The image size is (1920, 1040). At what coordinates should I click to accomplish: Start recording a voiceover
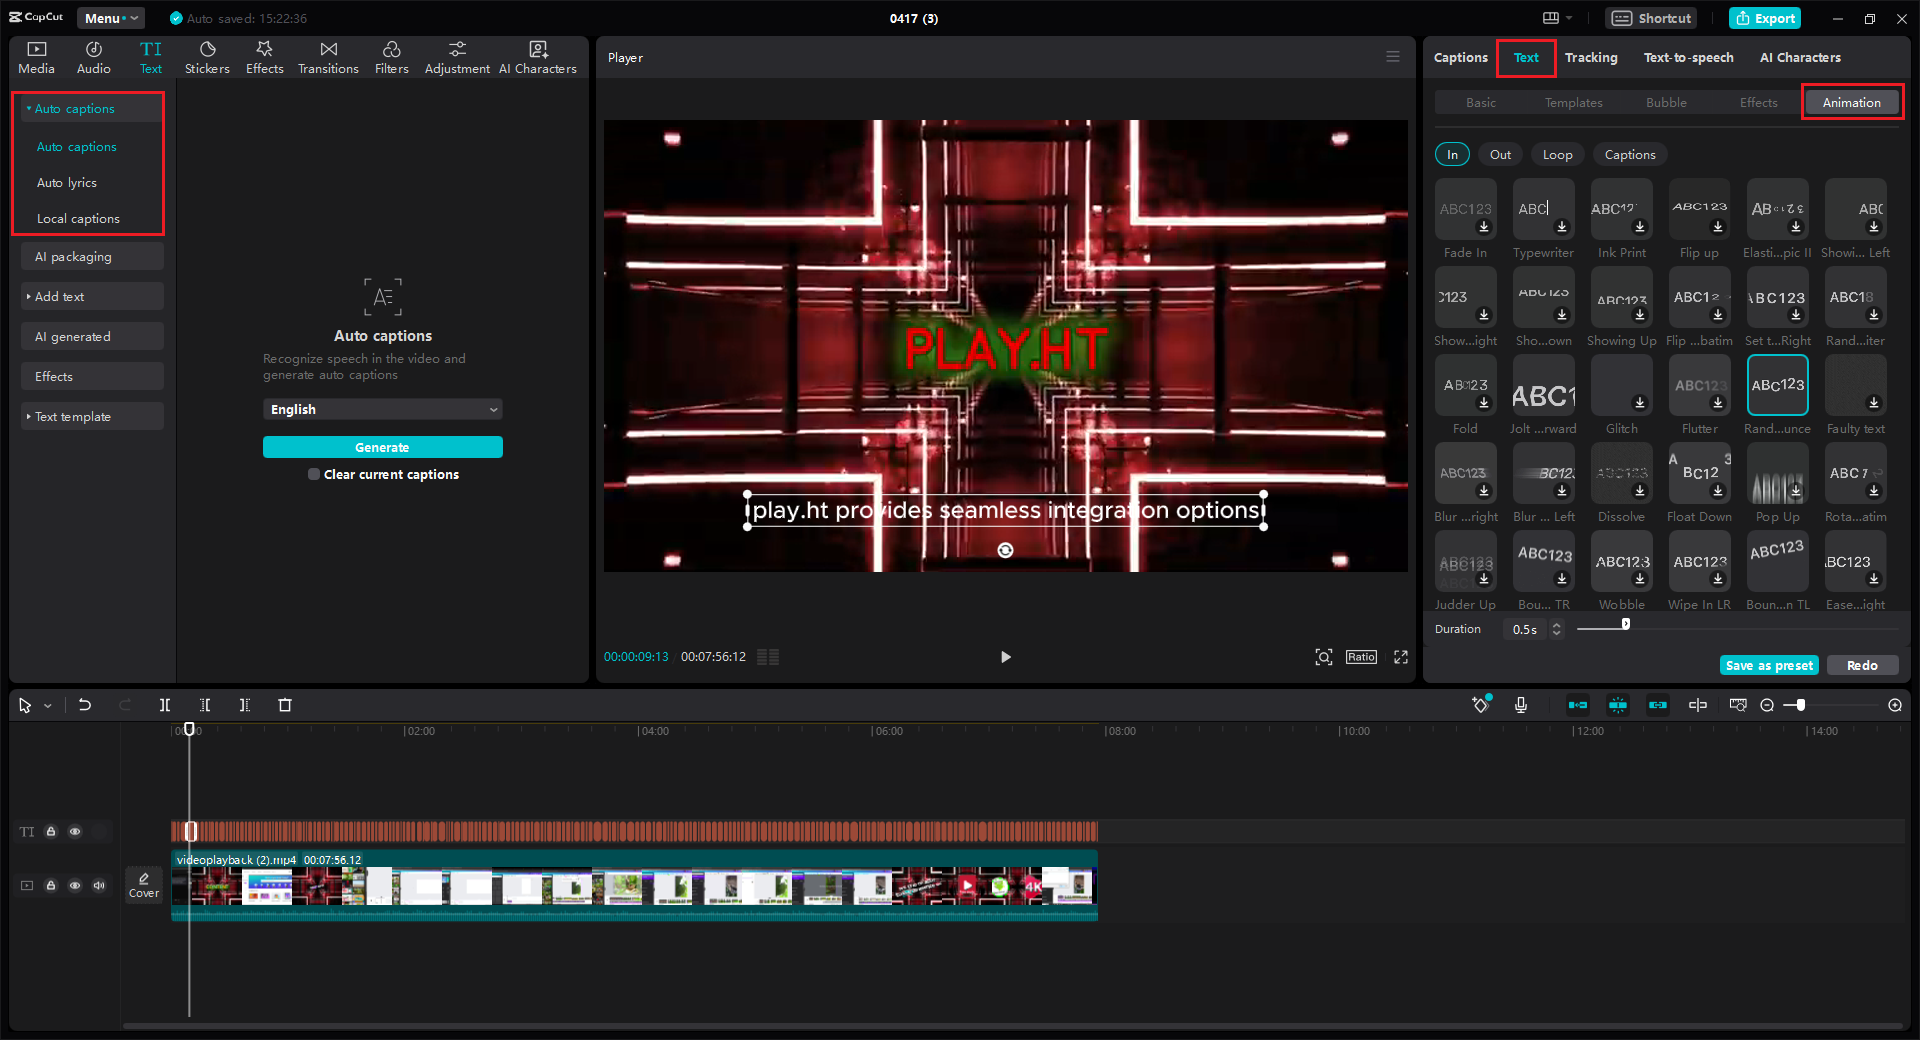click(x=1521, y=705)
